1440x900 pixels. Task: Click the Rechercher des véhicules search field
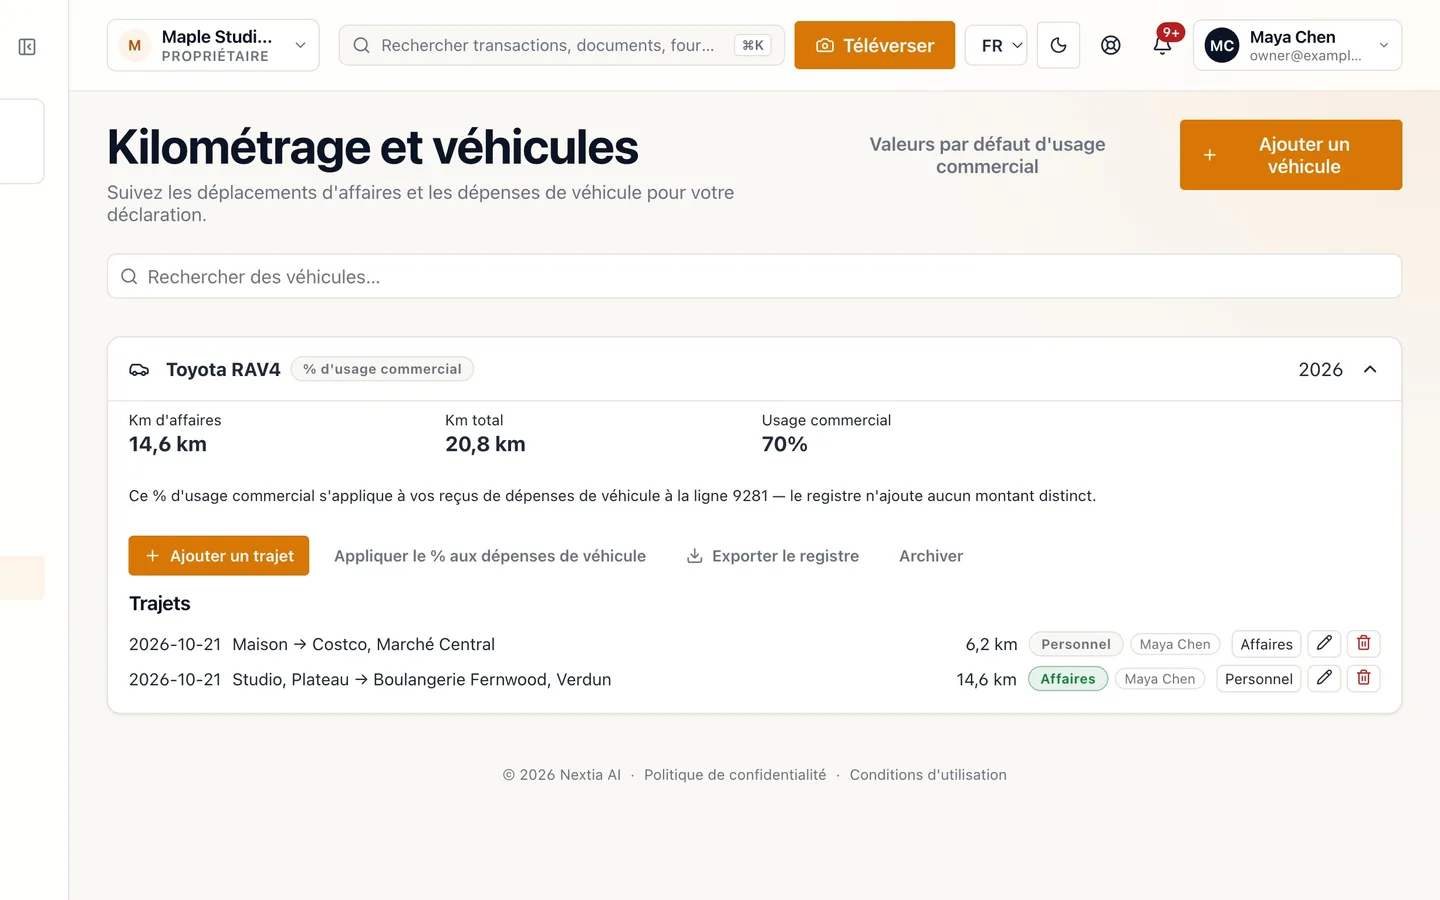754,276
